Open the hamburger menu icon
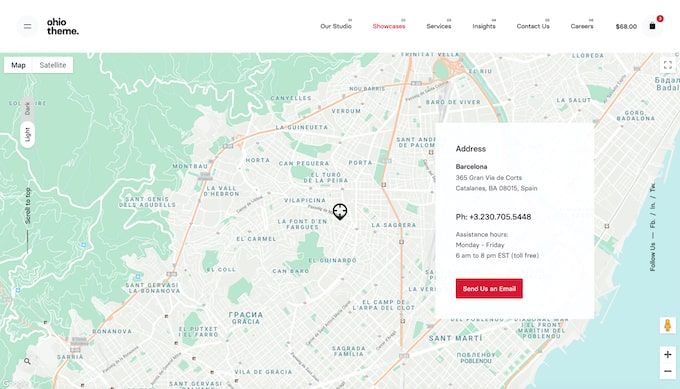Viewport: 680px width, 389px height. (x=27, y=26)
